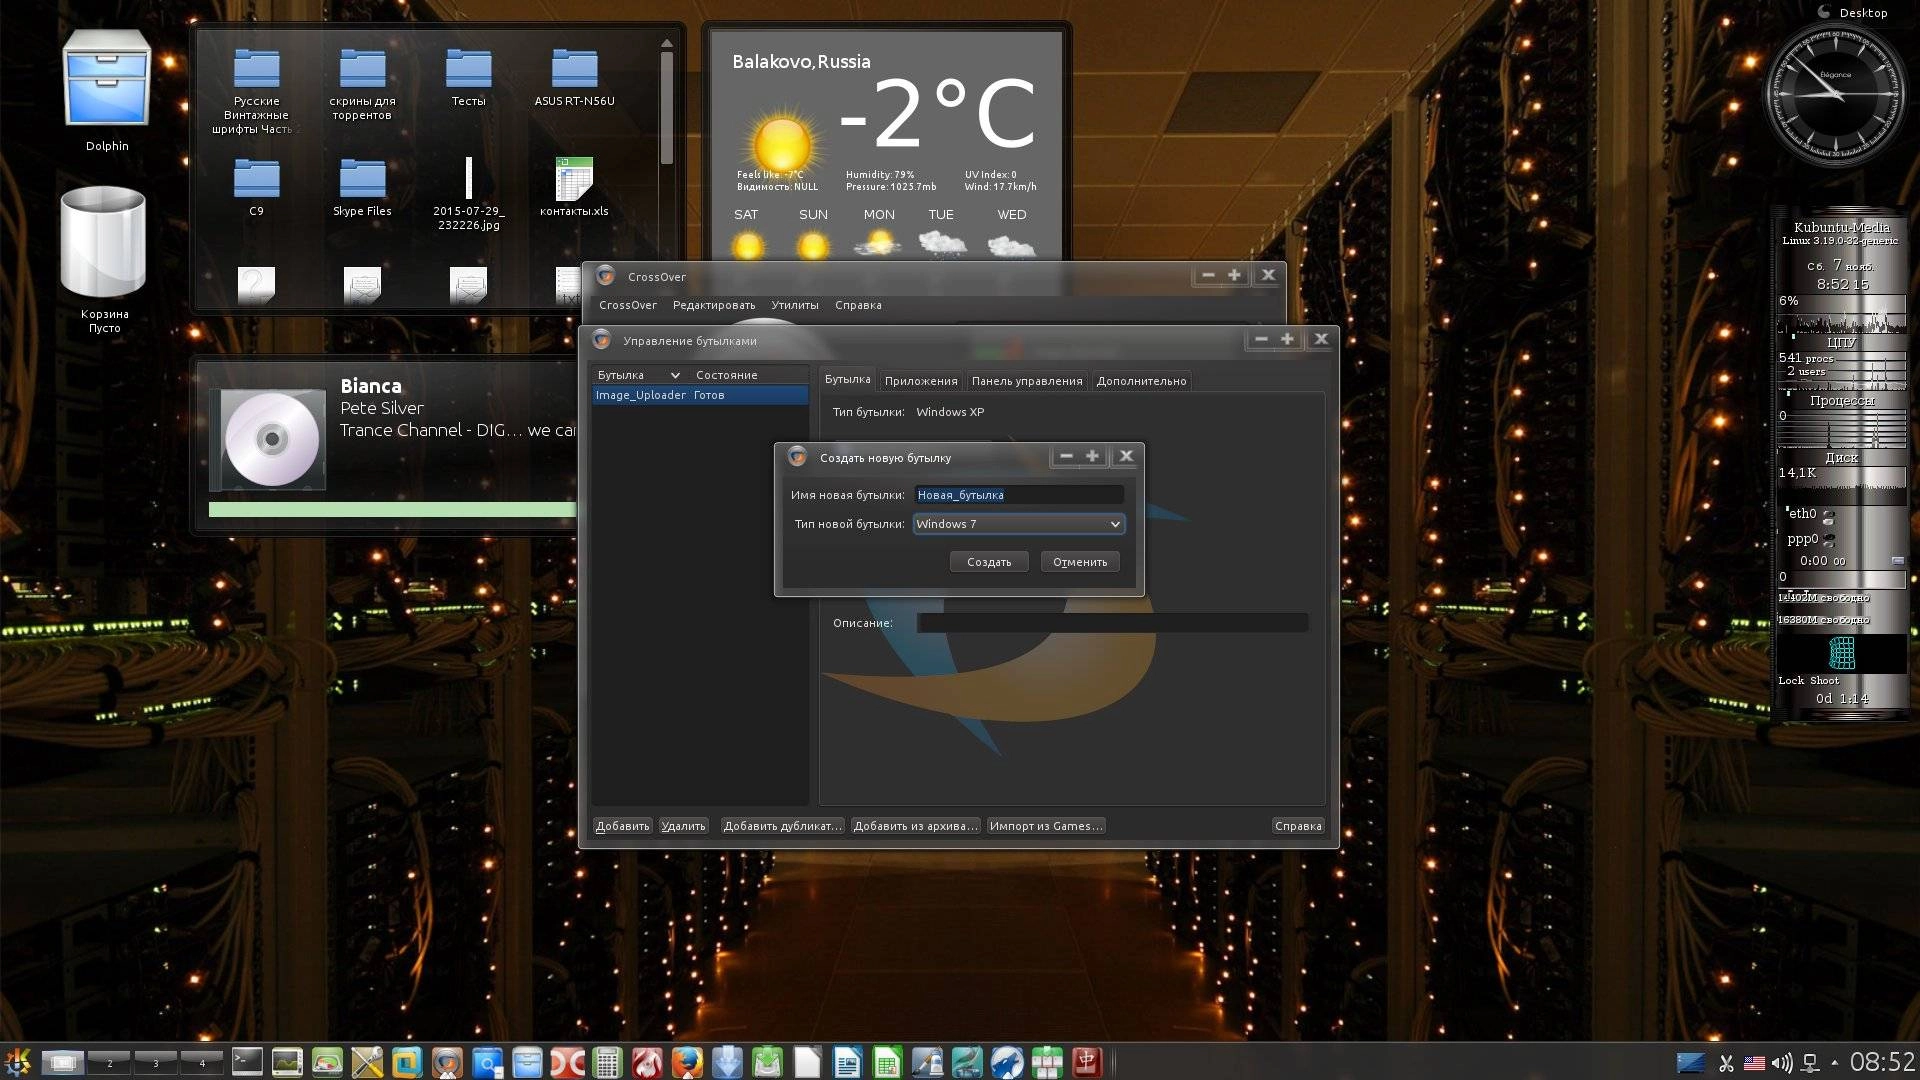Expand the Windows 7 bottle type dropdown
Viewport: 1920px width, 1080px height.
(x=1019, y=524)
